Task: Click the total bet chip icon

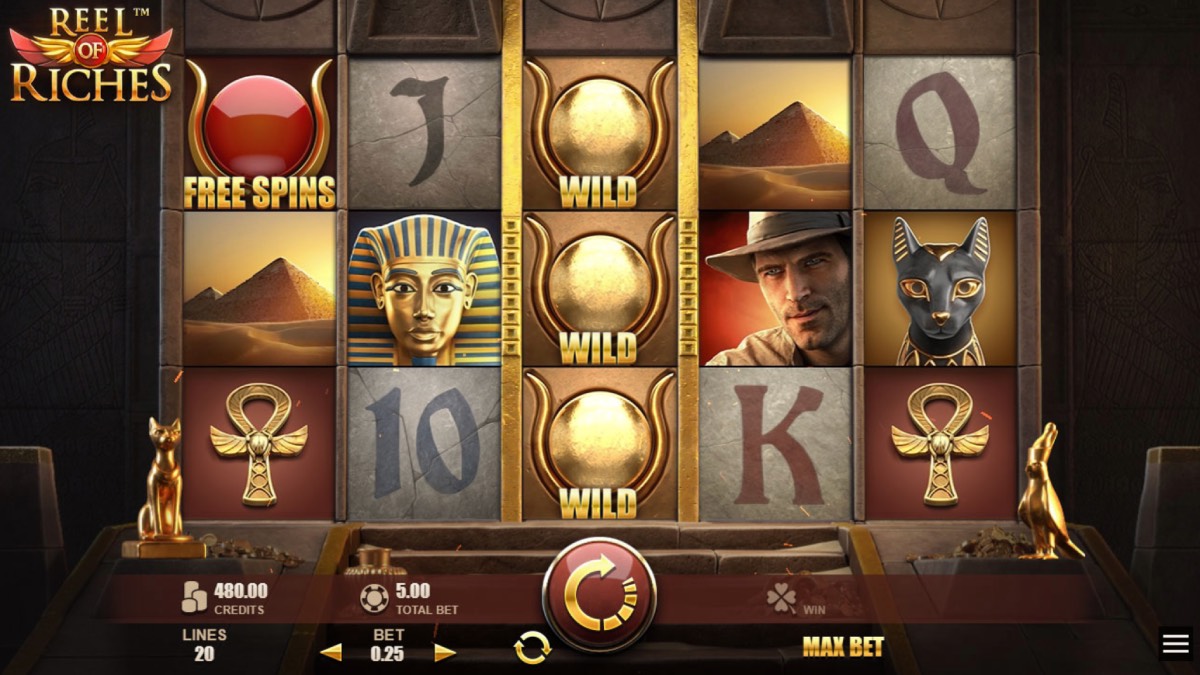Action: (374, 598)
